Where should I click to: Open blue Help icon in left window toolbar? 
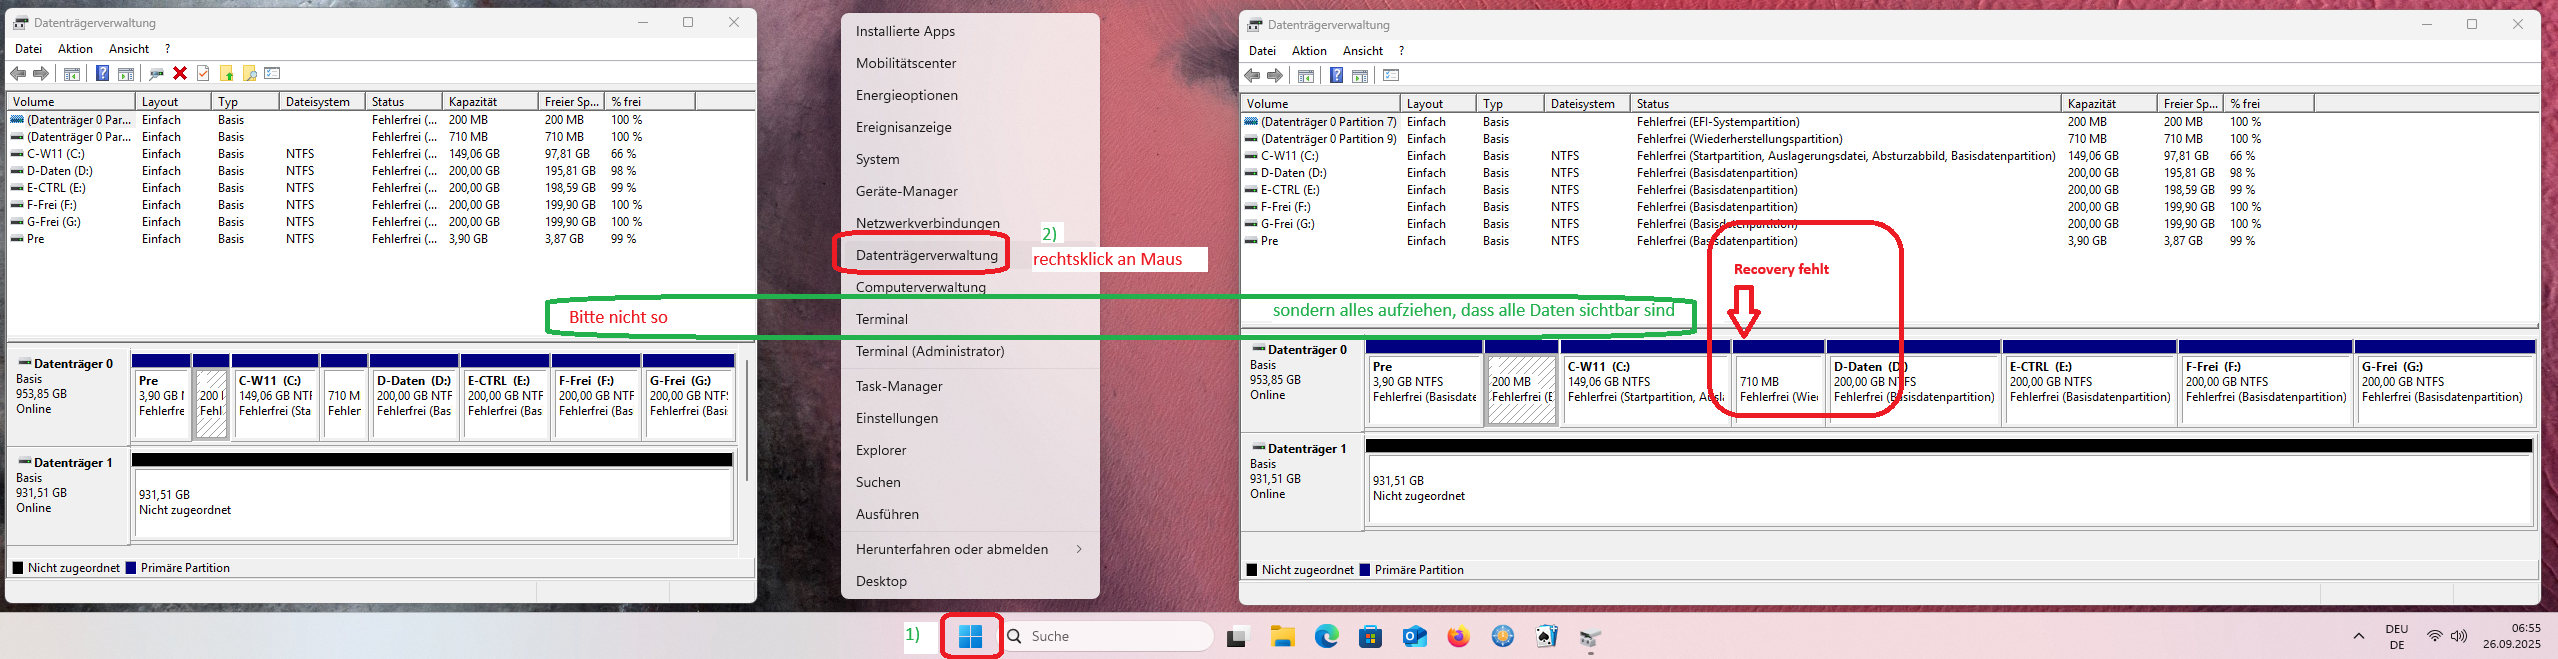tap(102, 73)
